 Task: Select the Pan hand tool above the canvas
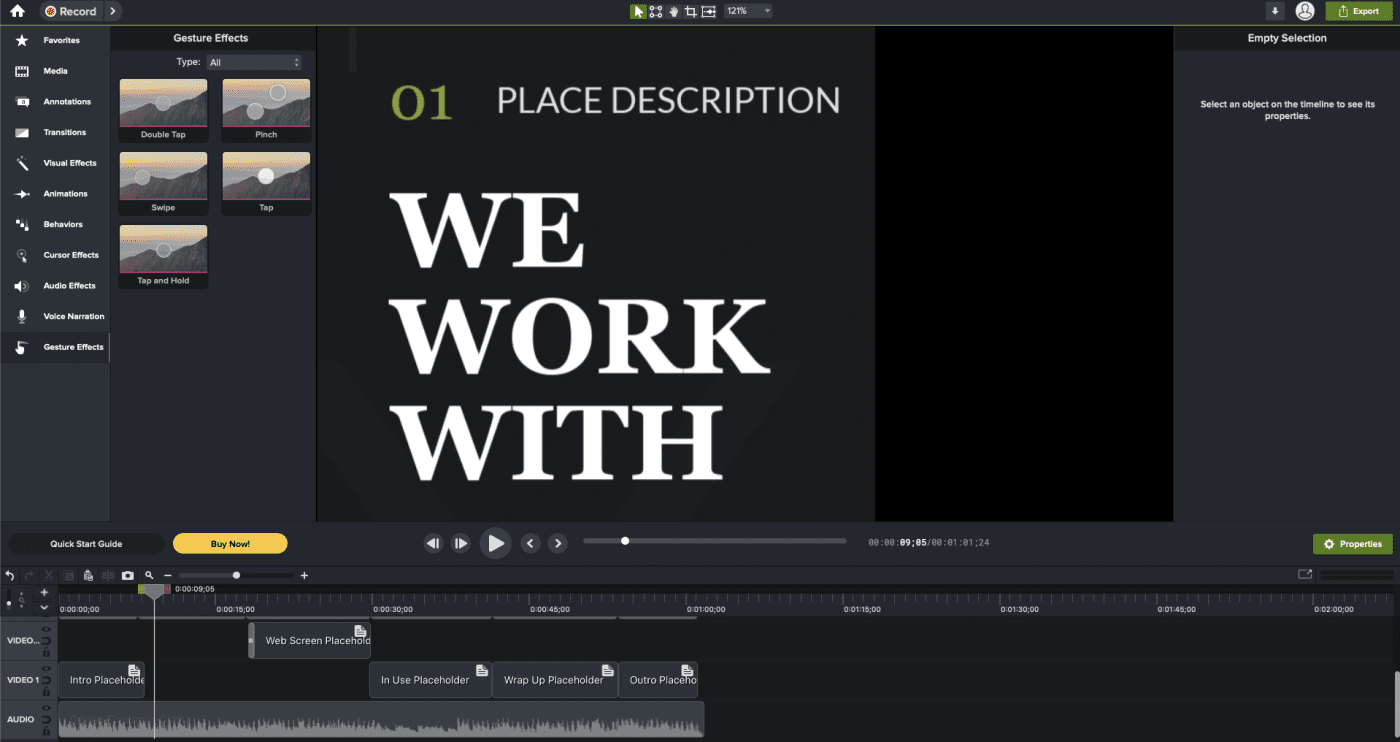point(674,11)
